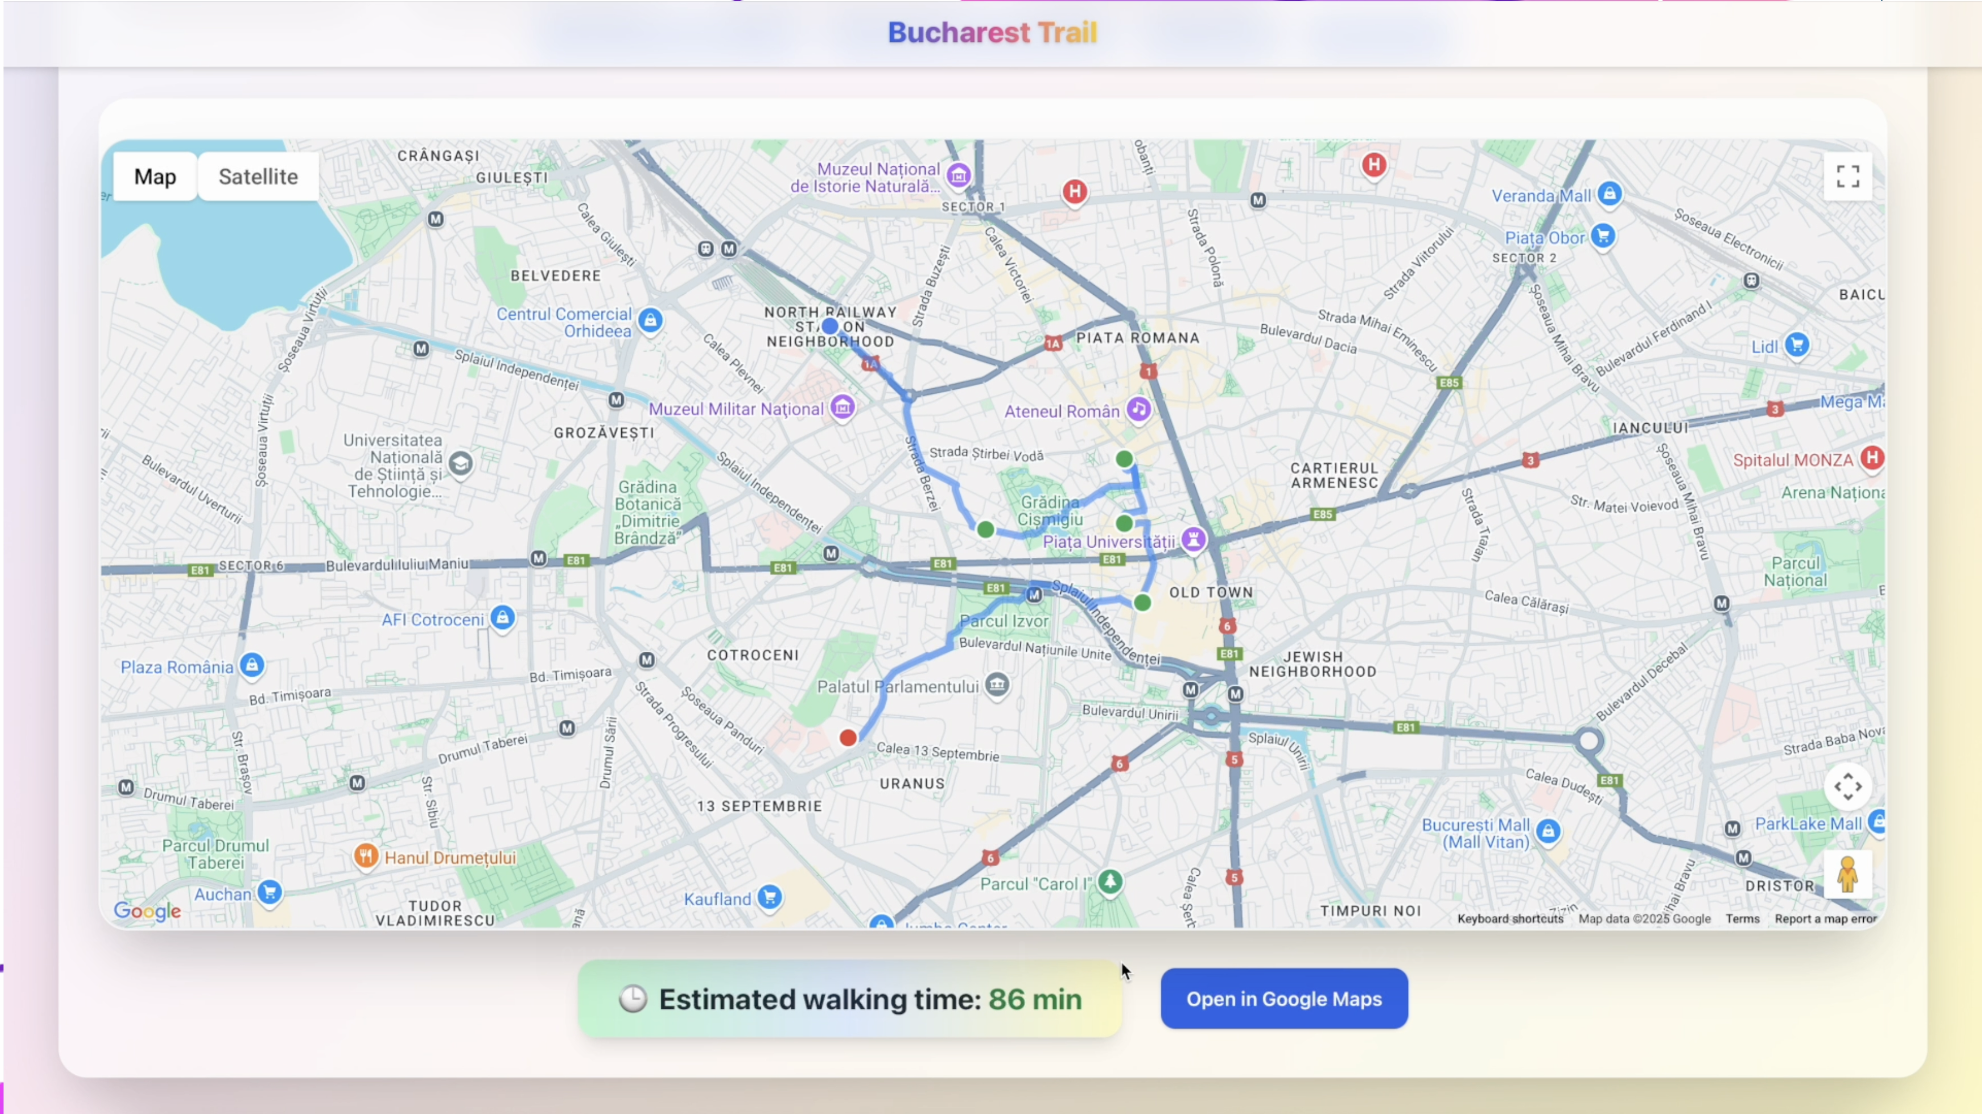The height and width of the screenshot is (1114, 1982).
Task: Toggle fullscreen map view
Action: tap(1847, 177)
